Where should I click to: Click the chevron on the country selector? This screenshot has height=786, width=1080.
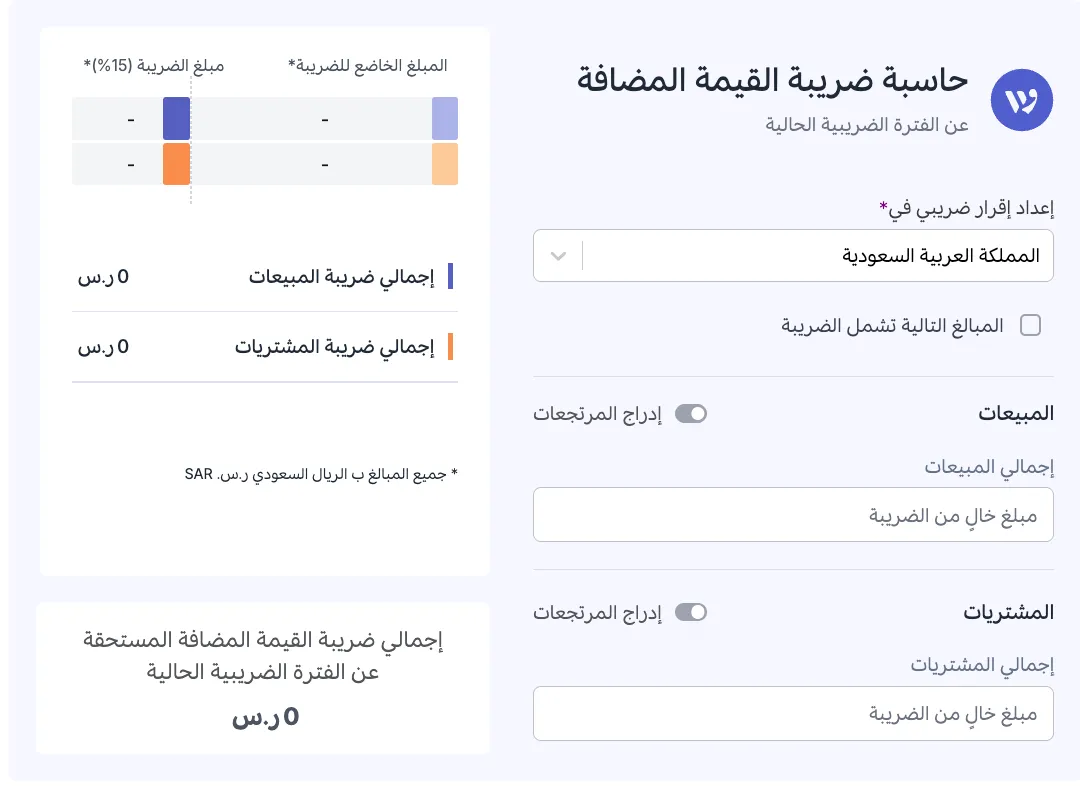click(558, 256)
